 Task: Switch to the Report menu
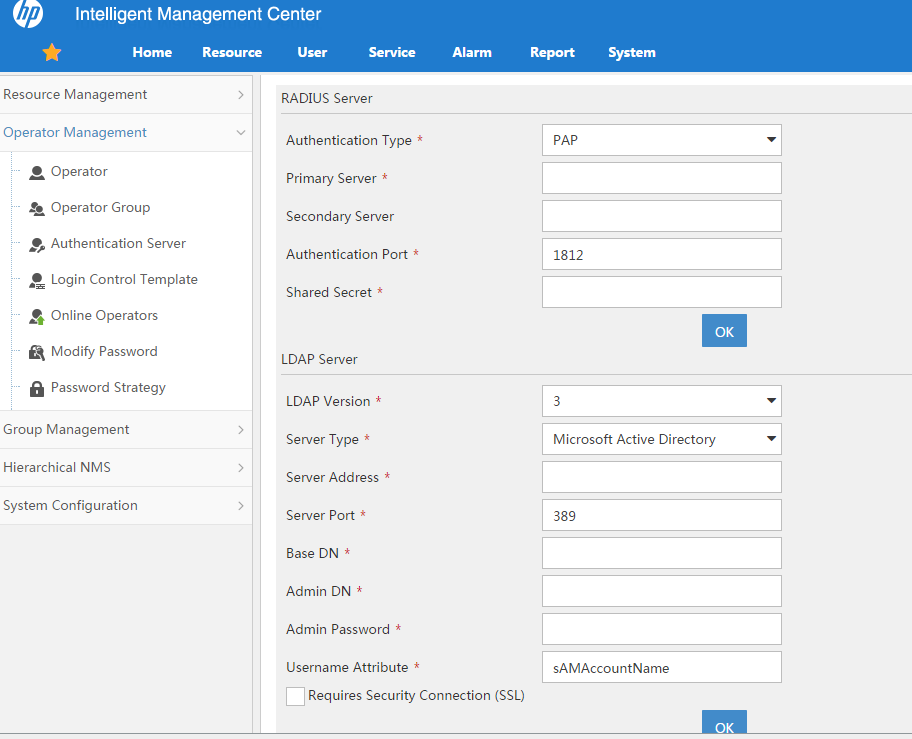pyautogui.click(x=552, y=51)
